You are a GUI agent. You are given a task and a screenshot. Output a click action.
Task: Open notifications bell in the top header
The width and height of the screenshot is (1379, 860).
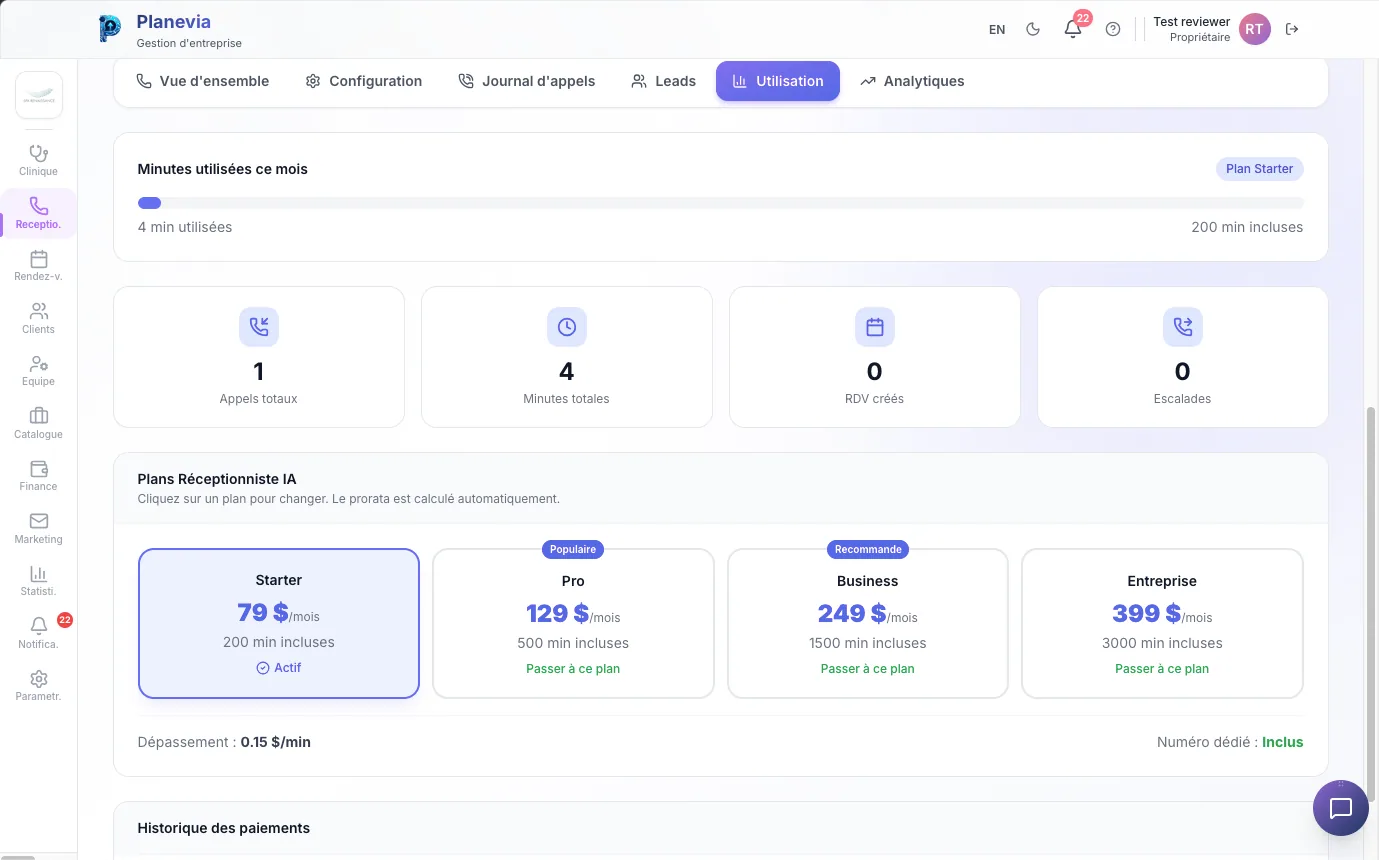[x=1073, y=29]
